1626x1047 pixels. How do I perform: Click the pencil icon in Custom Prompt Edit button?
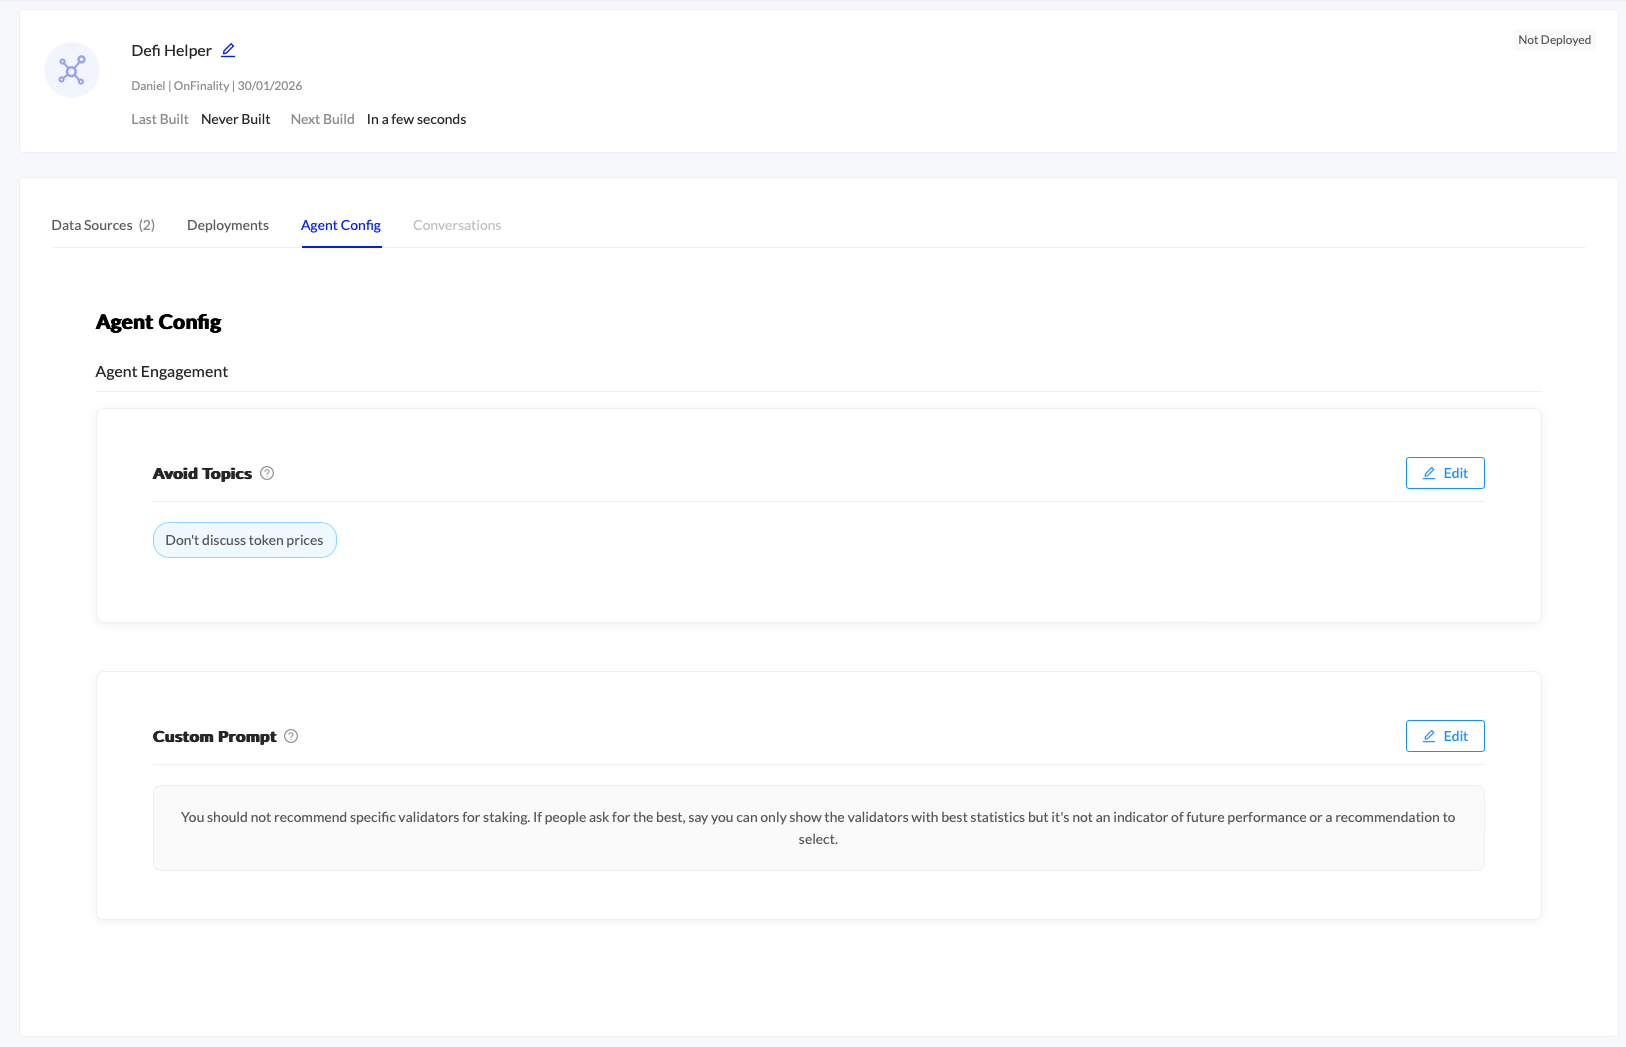tap(1429, 736)
